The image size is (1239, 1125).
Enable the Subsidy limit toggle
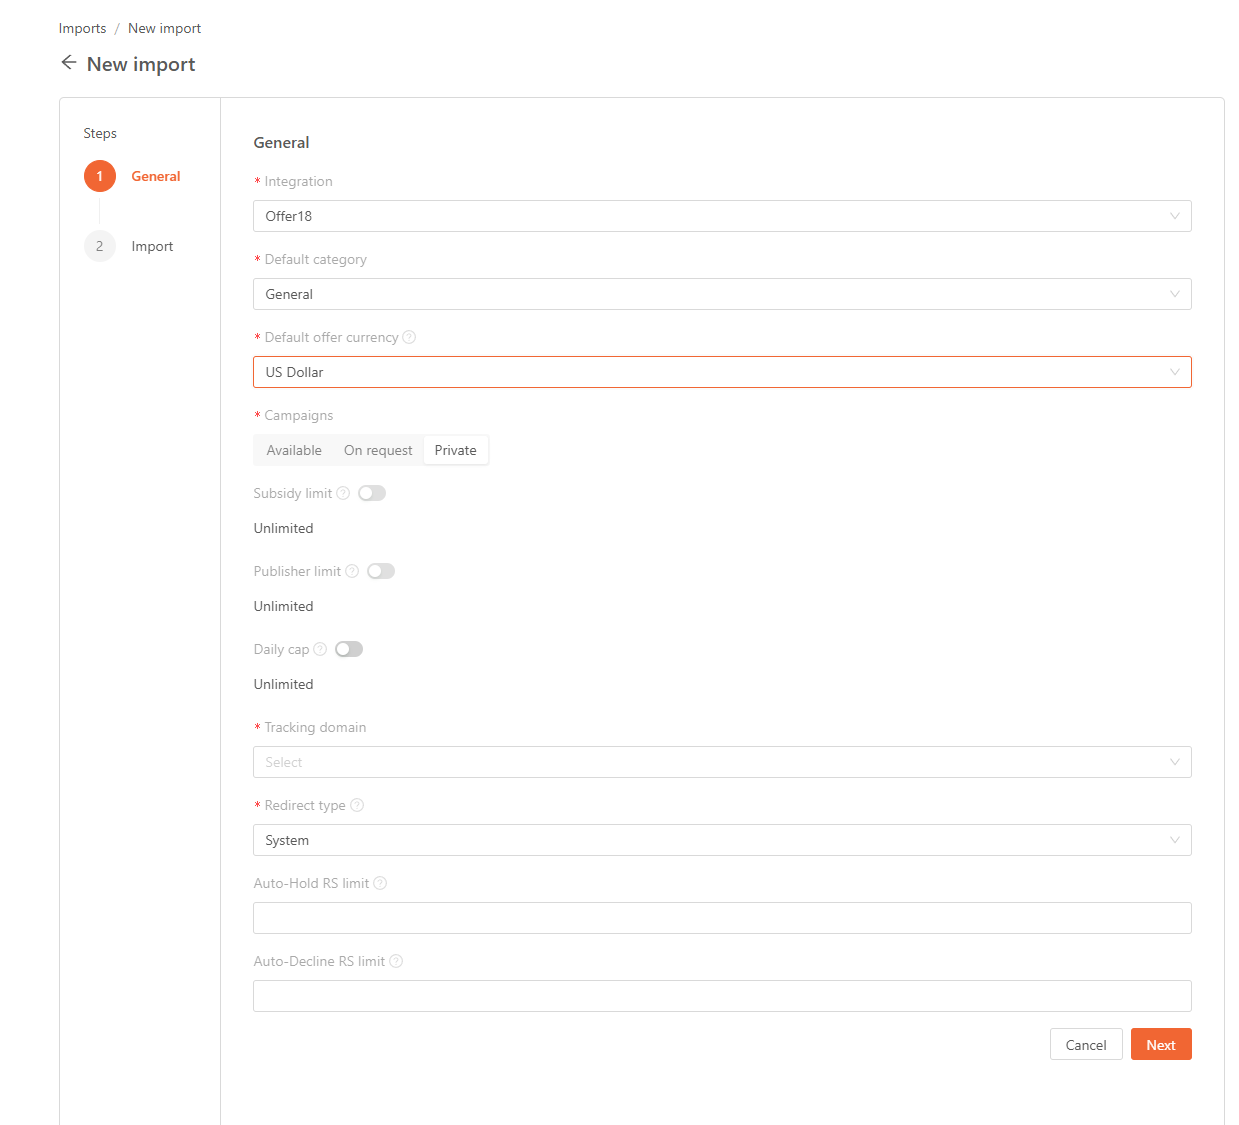coord(372,494)
